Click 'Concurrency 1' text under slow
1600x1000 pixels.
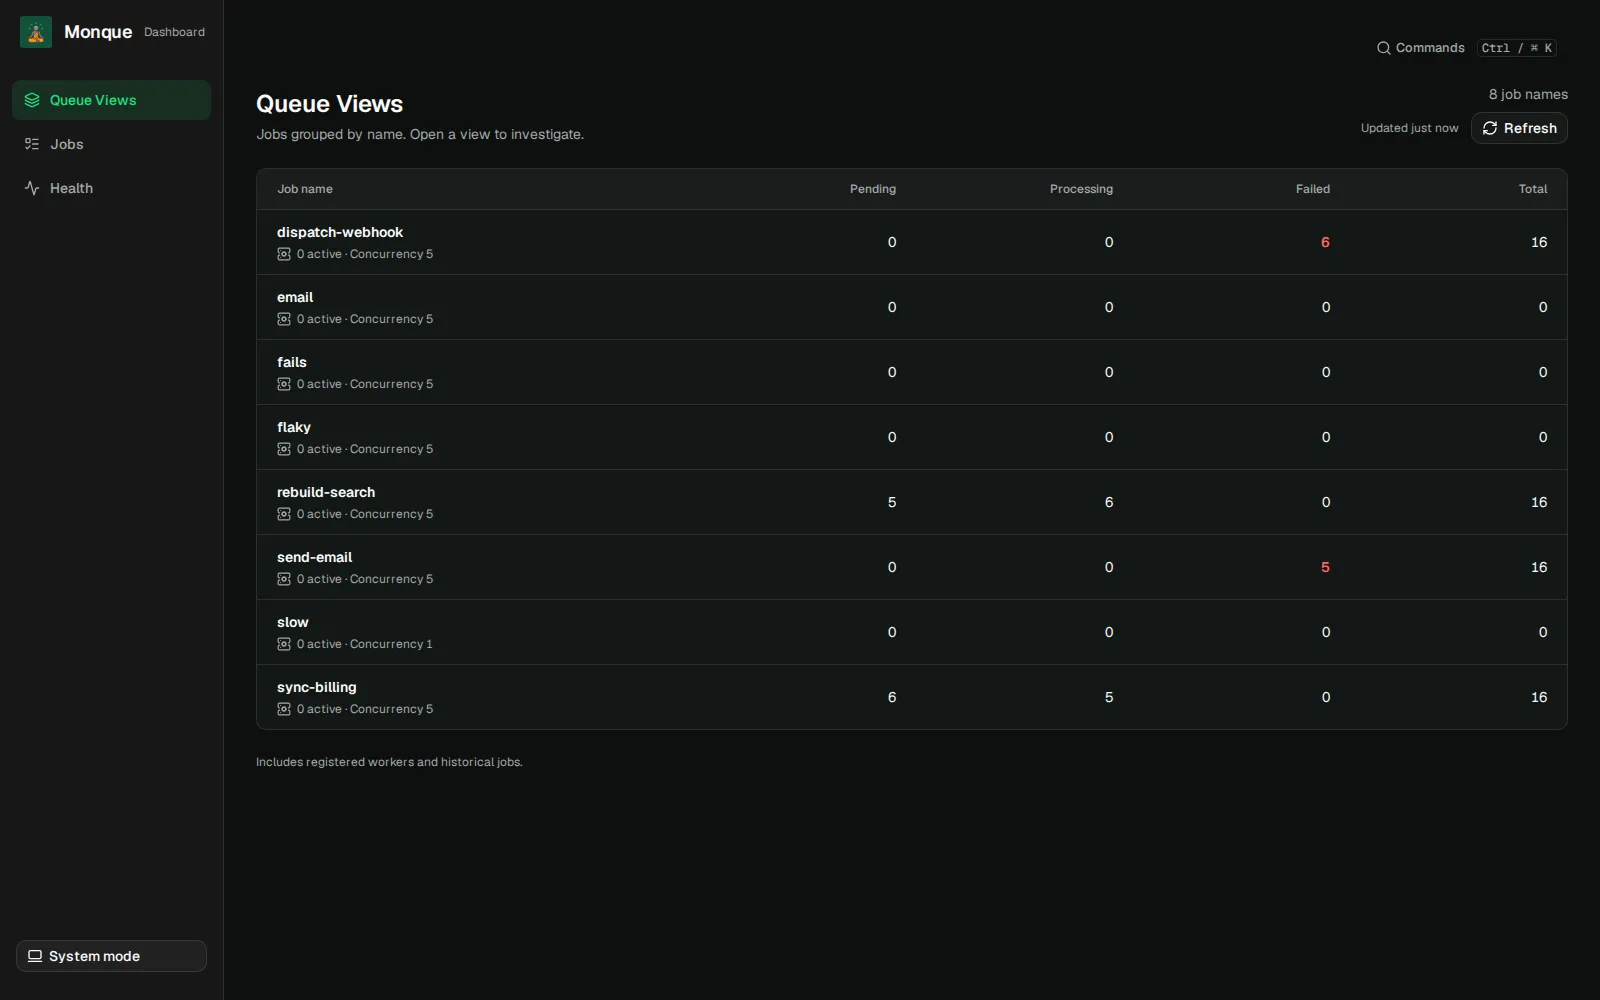pos(391,644)
